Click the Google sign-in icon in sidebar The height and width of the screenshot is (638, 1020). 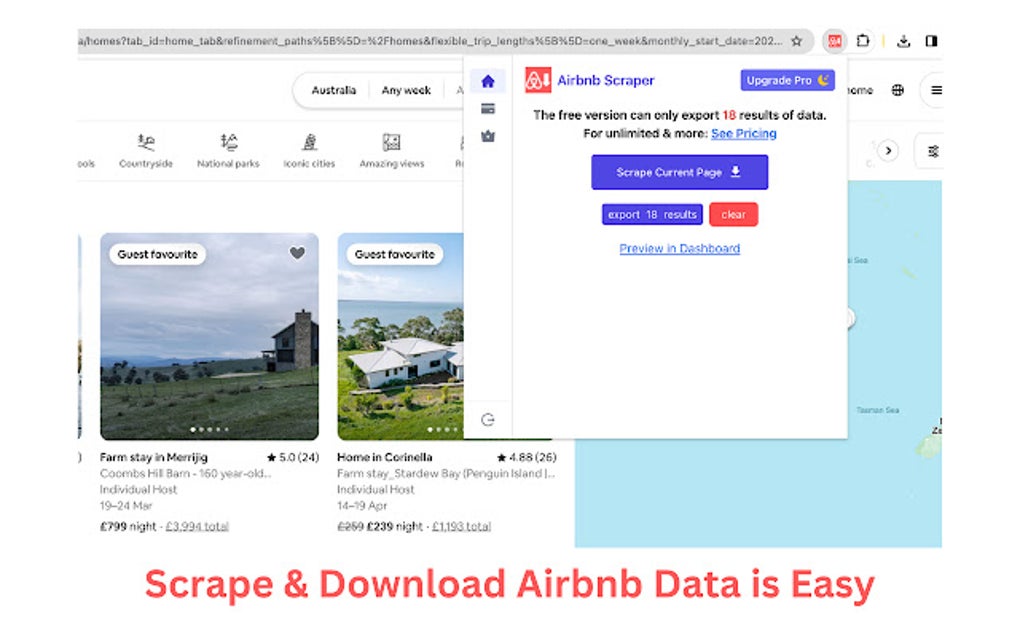click(x=487, y=419)
